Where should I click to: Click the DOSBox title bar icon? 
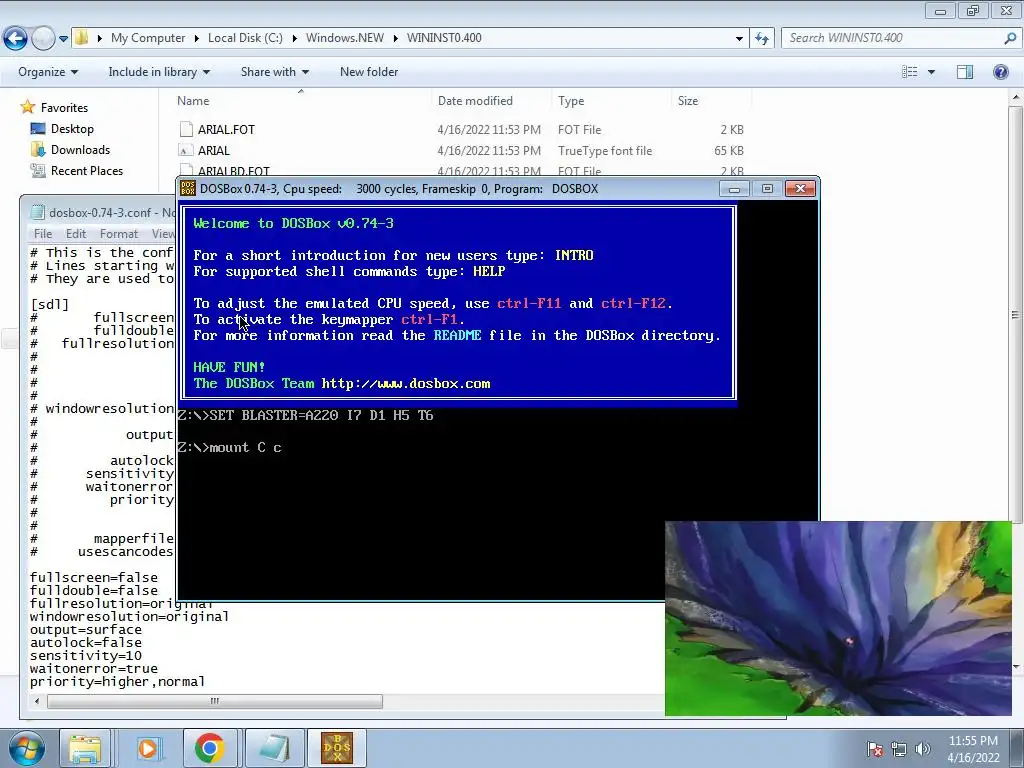point(188,189)
